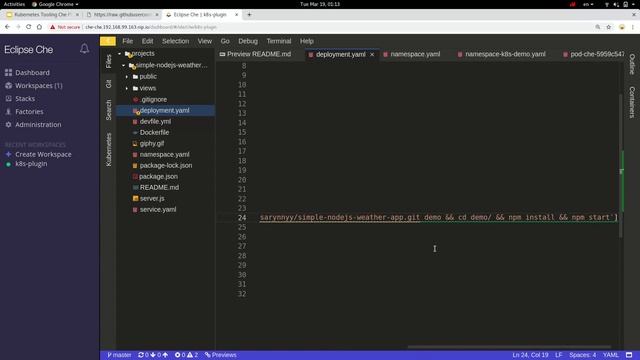Open the Activities overview
The image size is (640, 360).
click(14, 4)
